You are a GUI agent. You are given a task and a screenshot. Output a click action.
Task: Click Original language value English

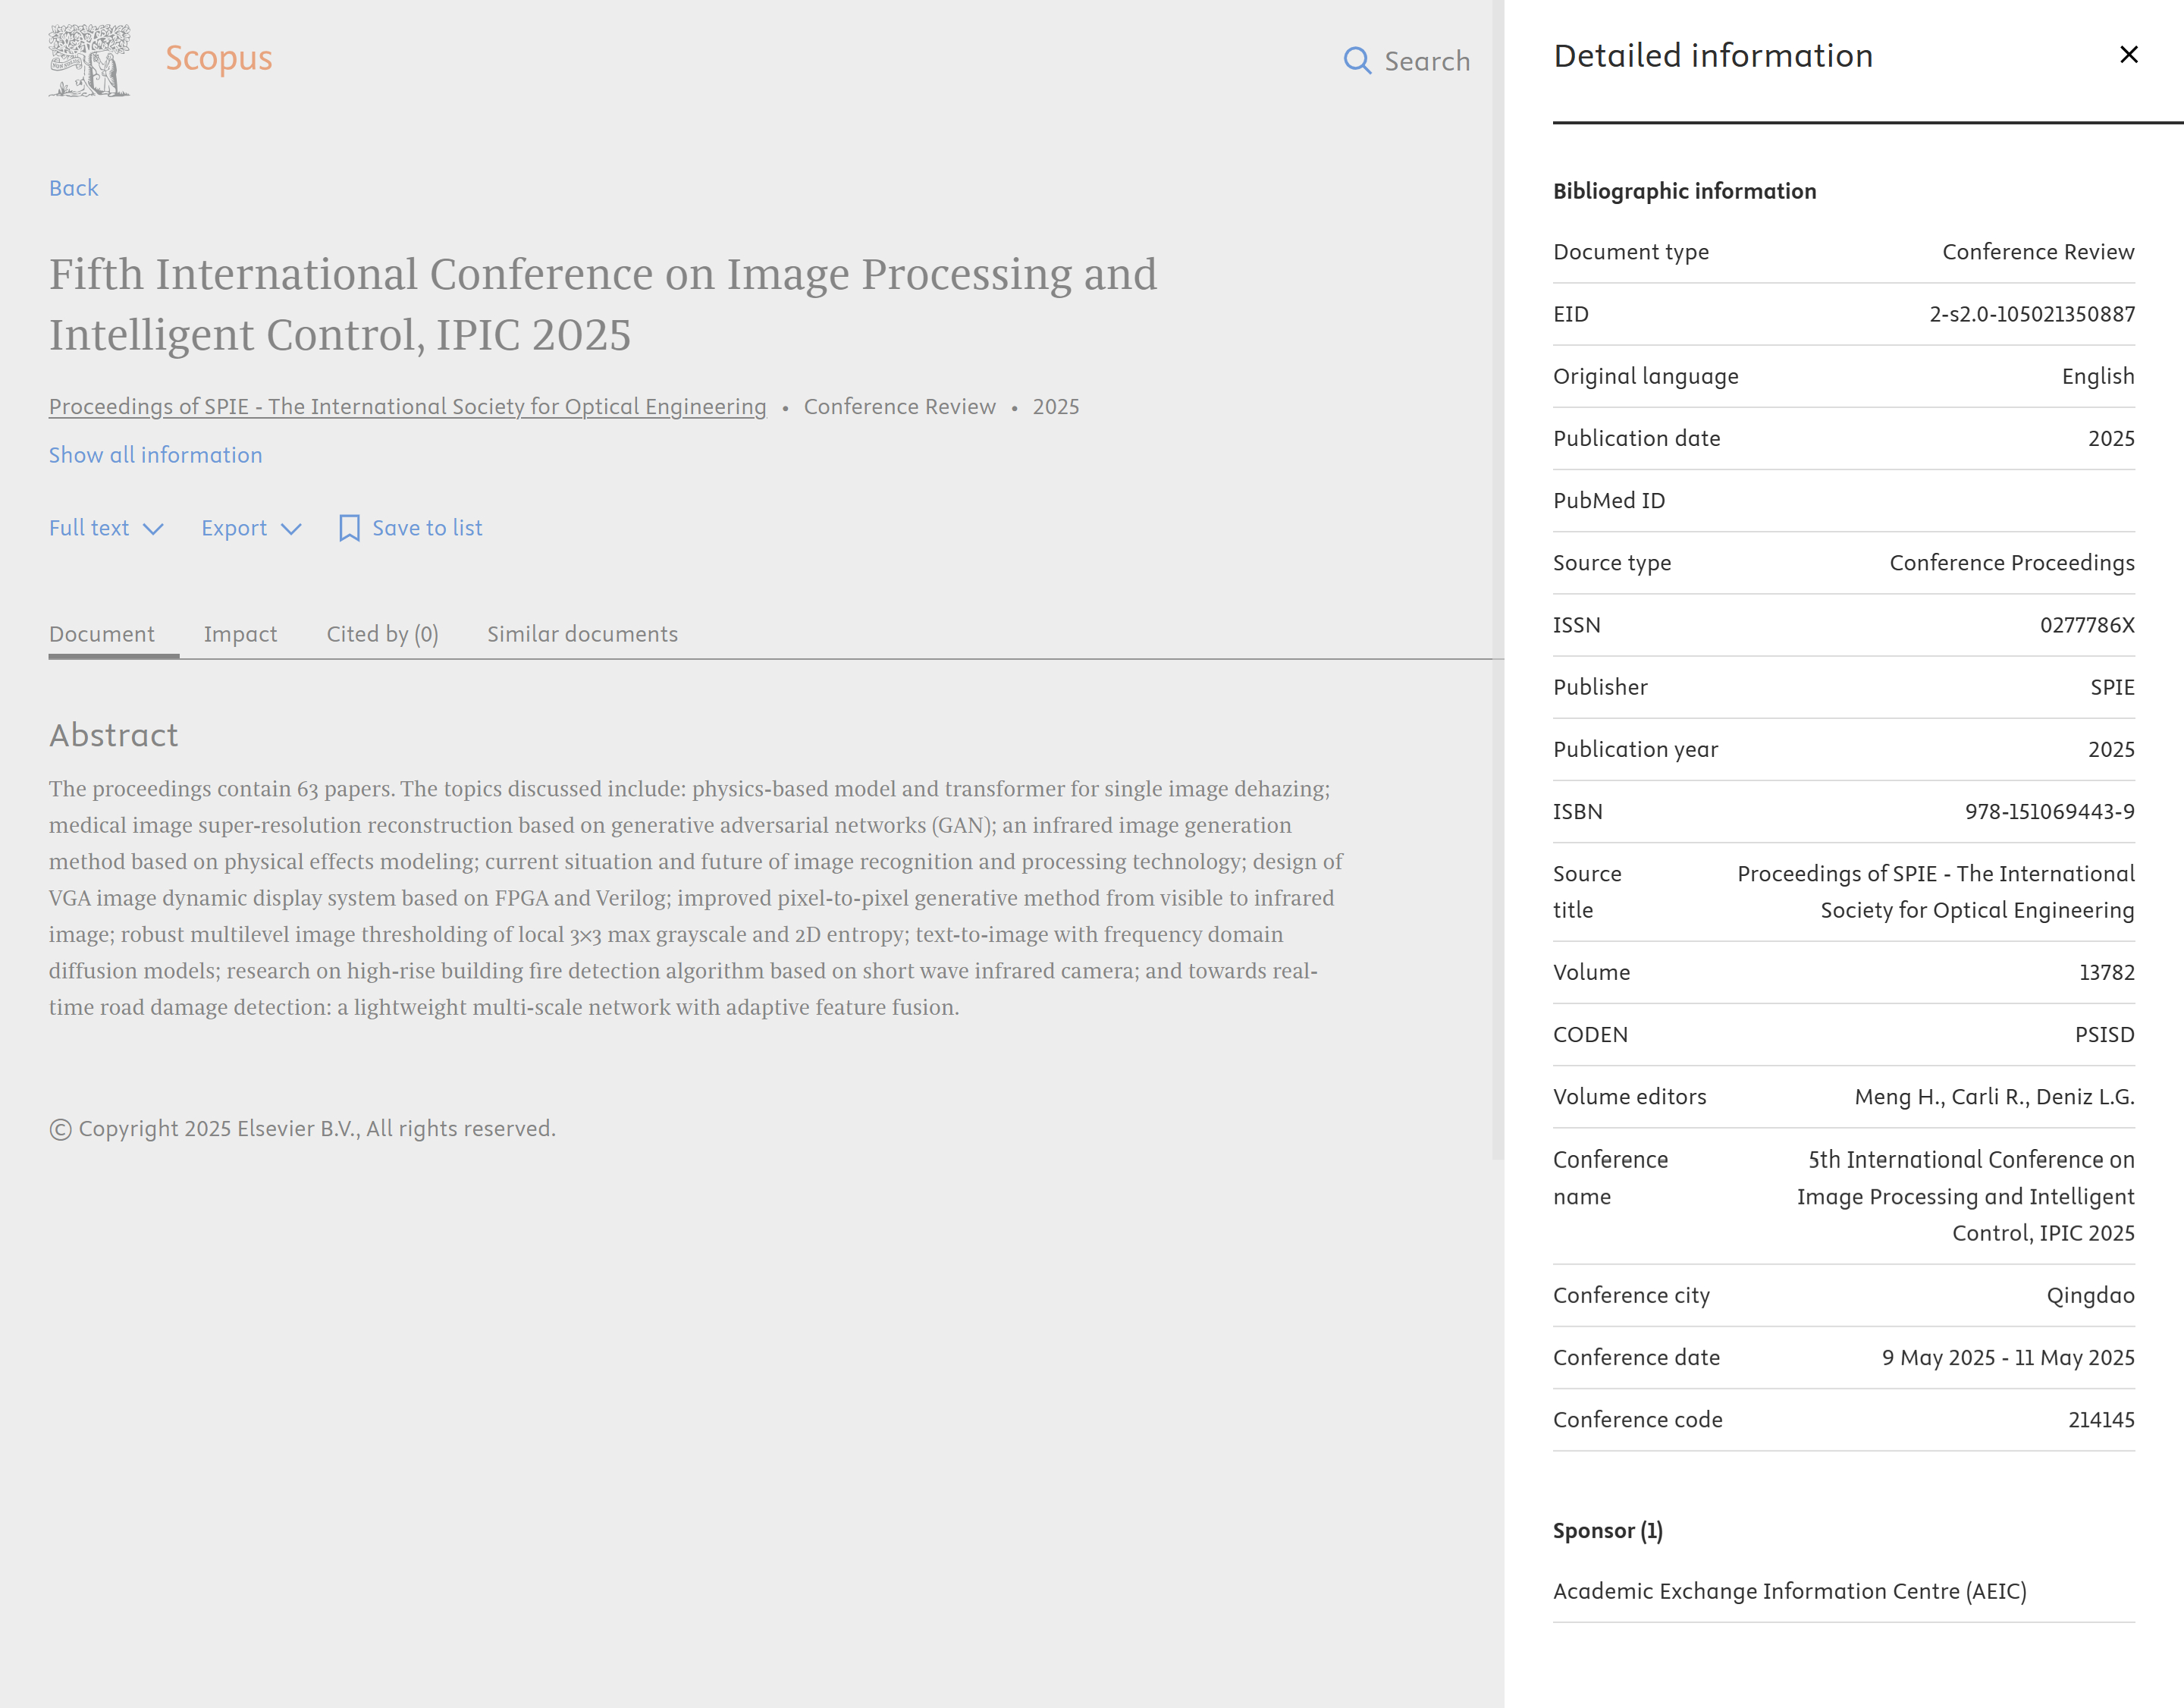pyautogui.click(x=2098, y=376)
